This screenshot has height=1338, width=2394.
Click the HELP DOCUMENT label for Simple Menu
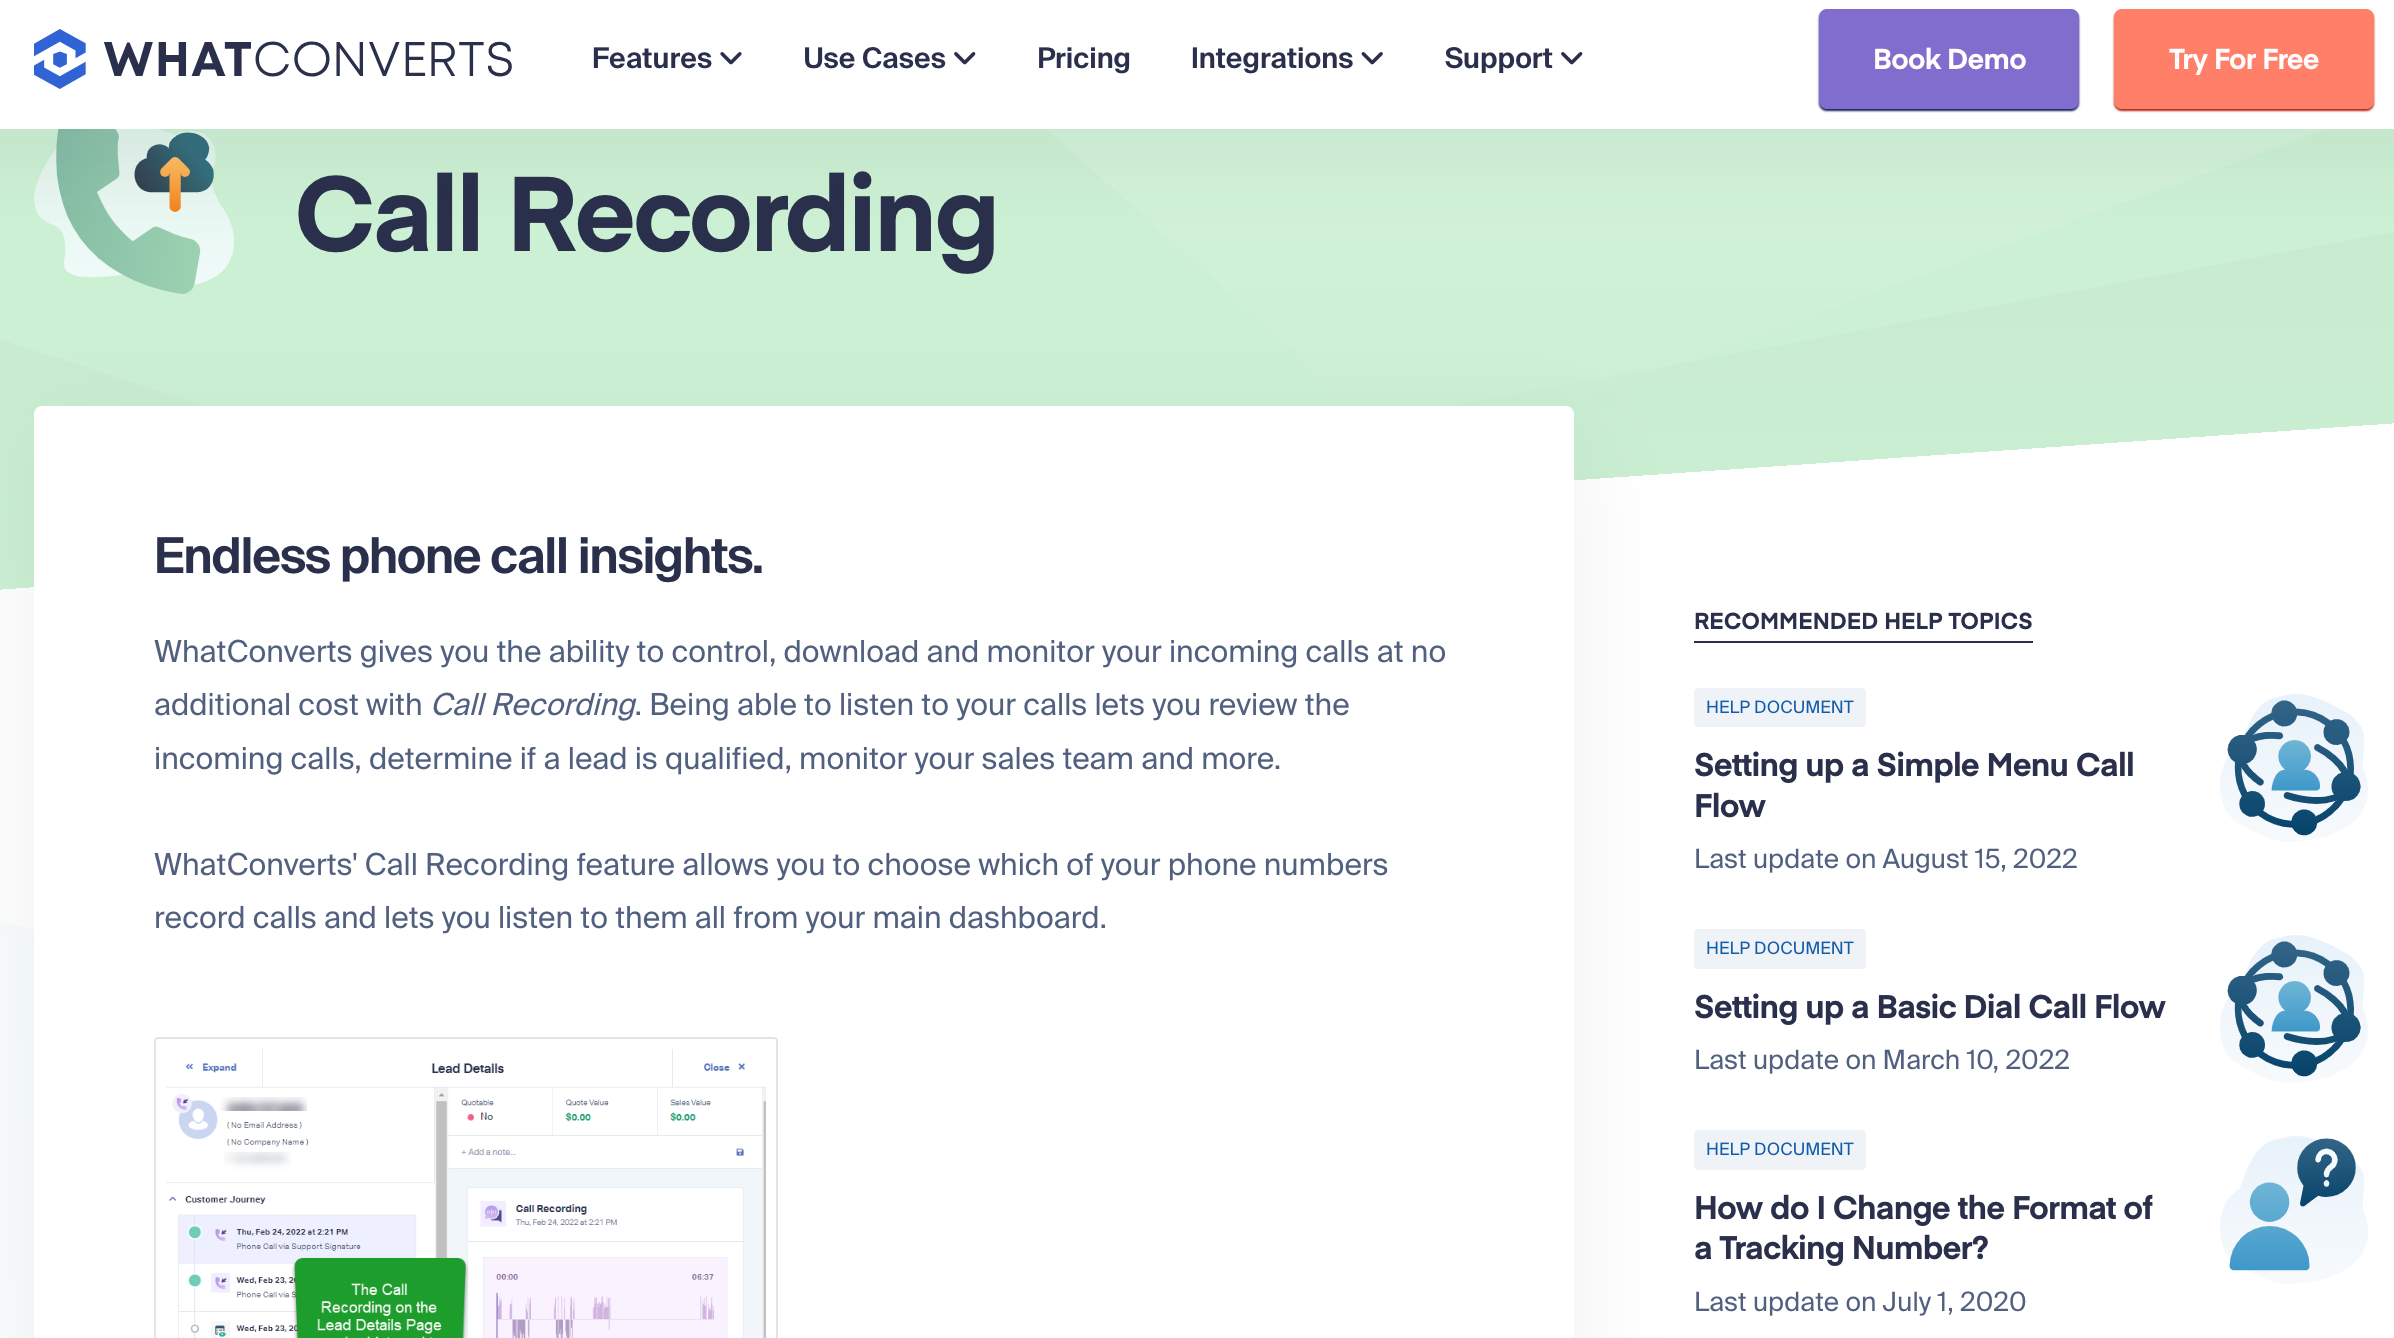(x=1781, y=707)
